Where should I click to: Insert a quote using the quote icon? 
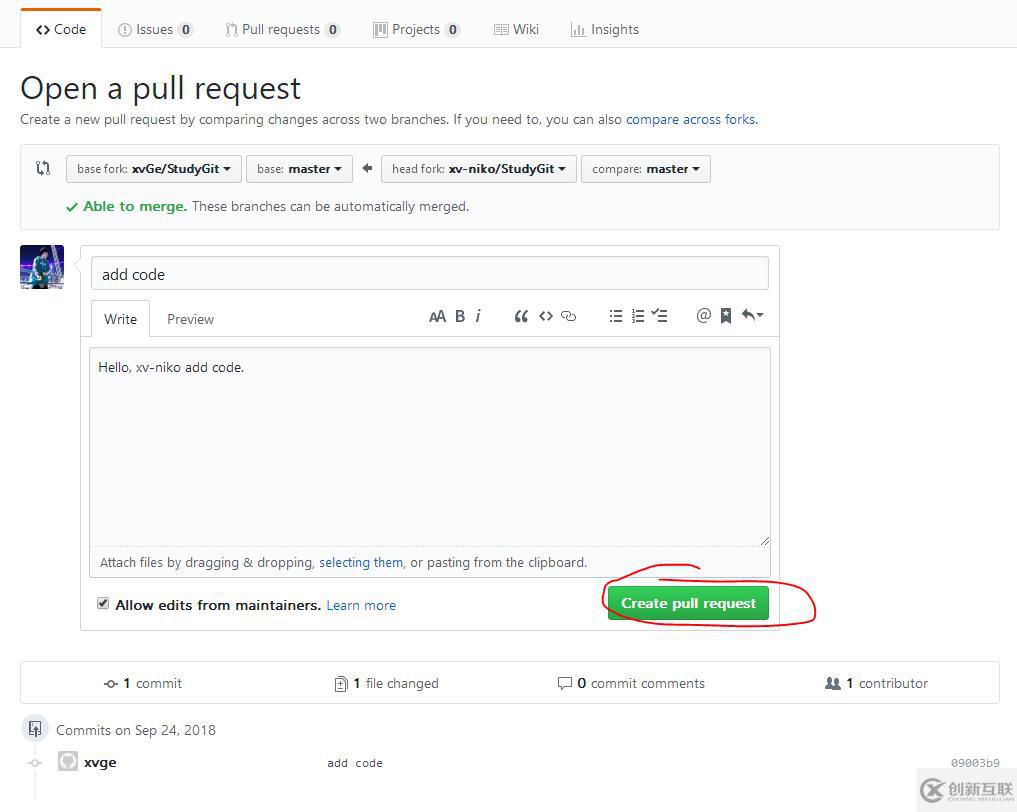[x=521, y=316]
